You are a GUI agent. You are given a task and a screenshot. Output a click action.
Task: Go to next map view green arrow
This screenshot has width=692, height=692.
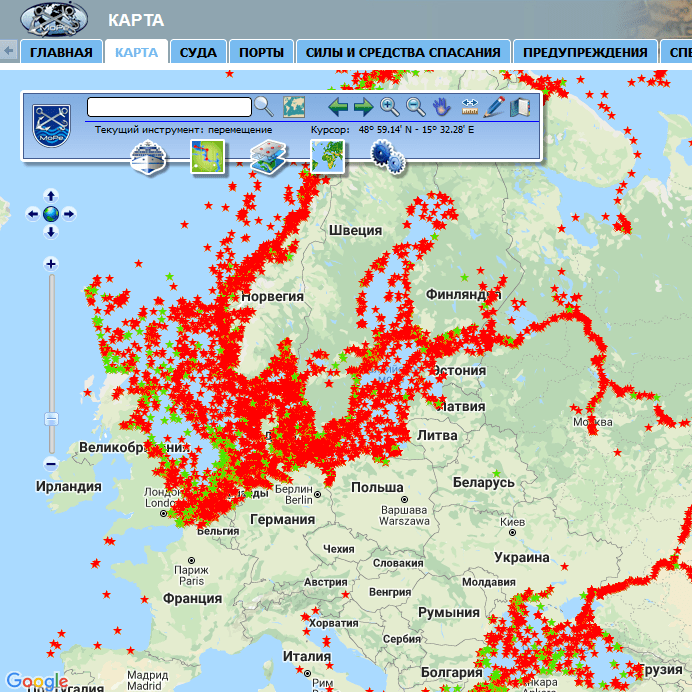click(x=363, y=107)
